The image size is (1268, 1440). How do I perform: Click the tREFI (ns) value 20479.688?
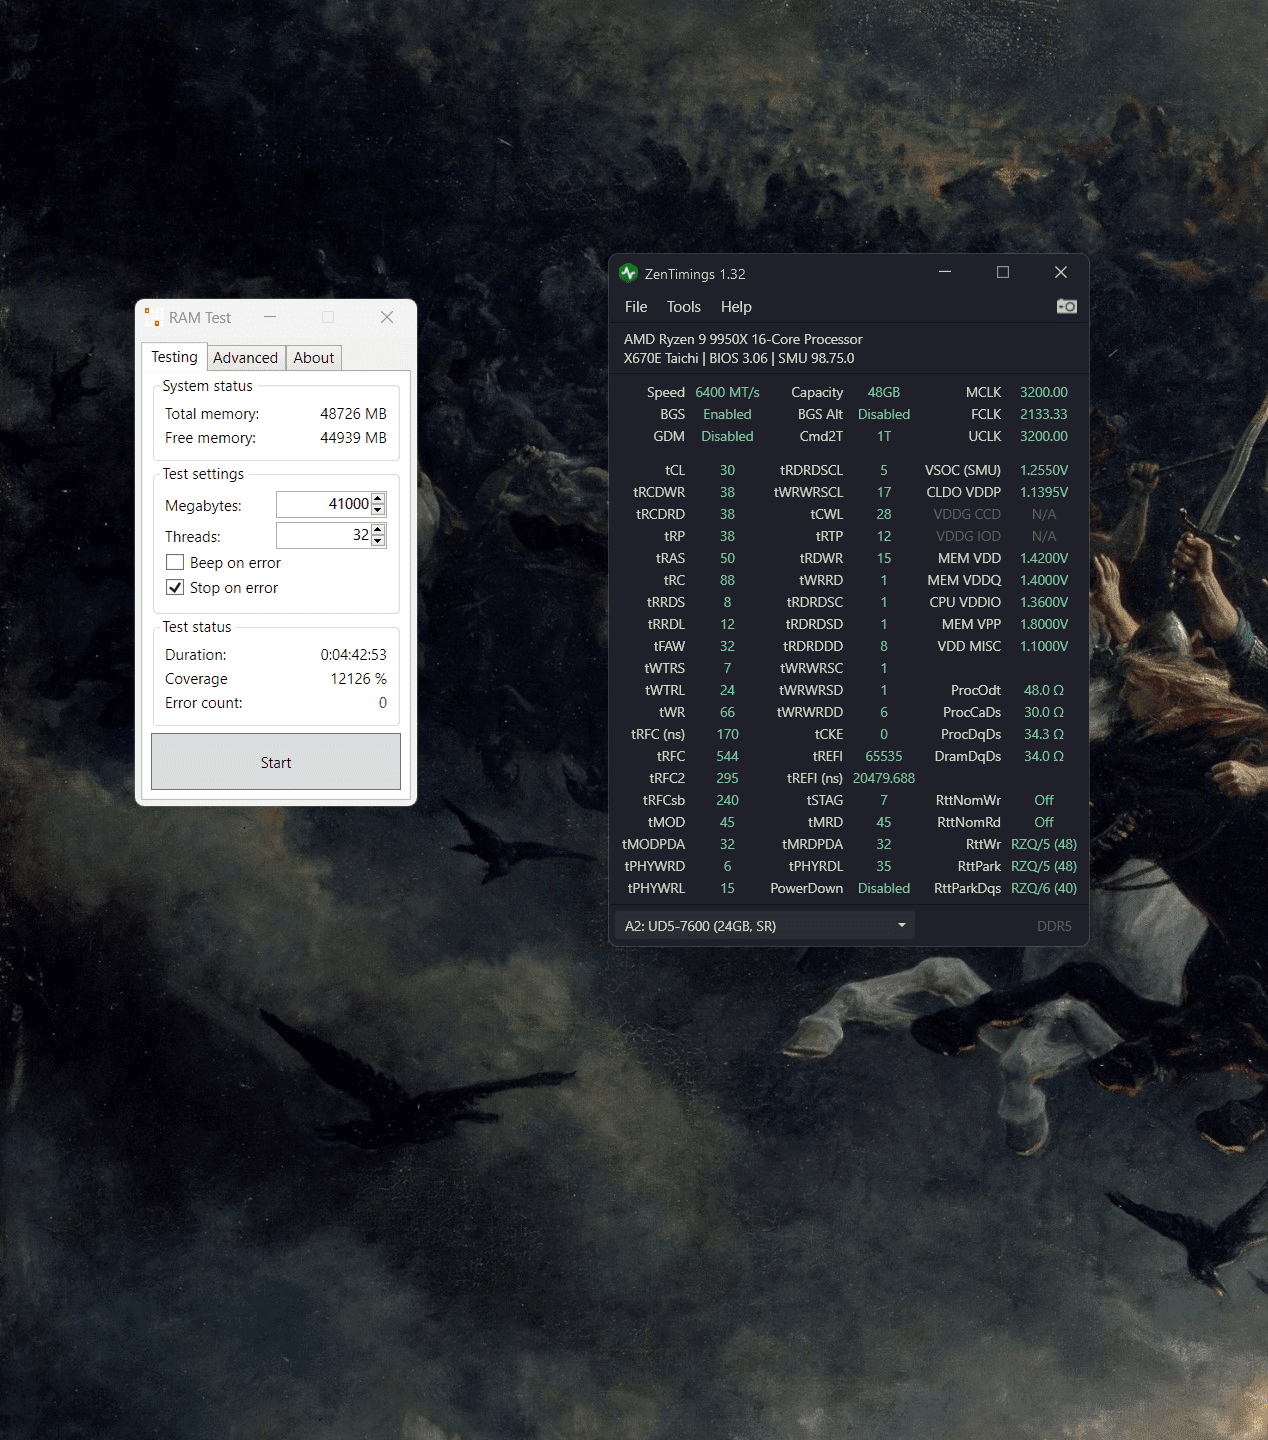(x=884, y=778)
